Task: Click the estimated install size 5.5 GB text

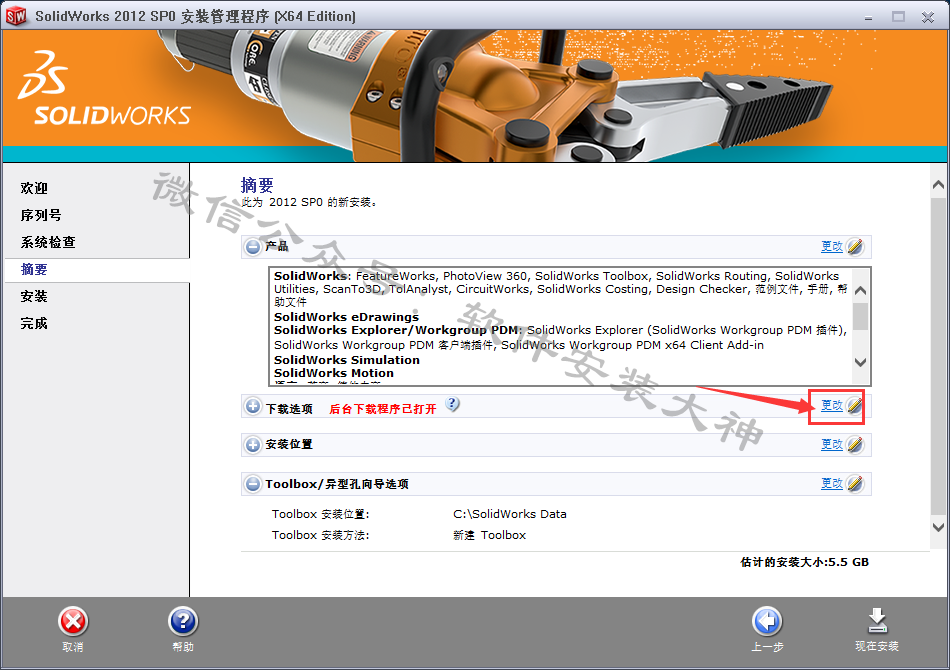Action: click(x=805, y=562)
